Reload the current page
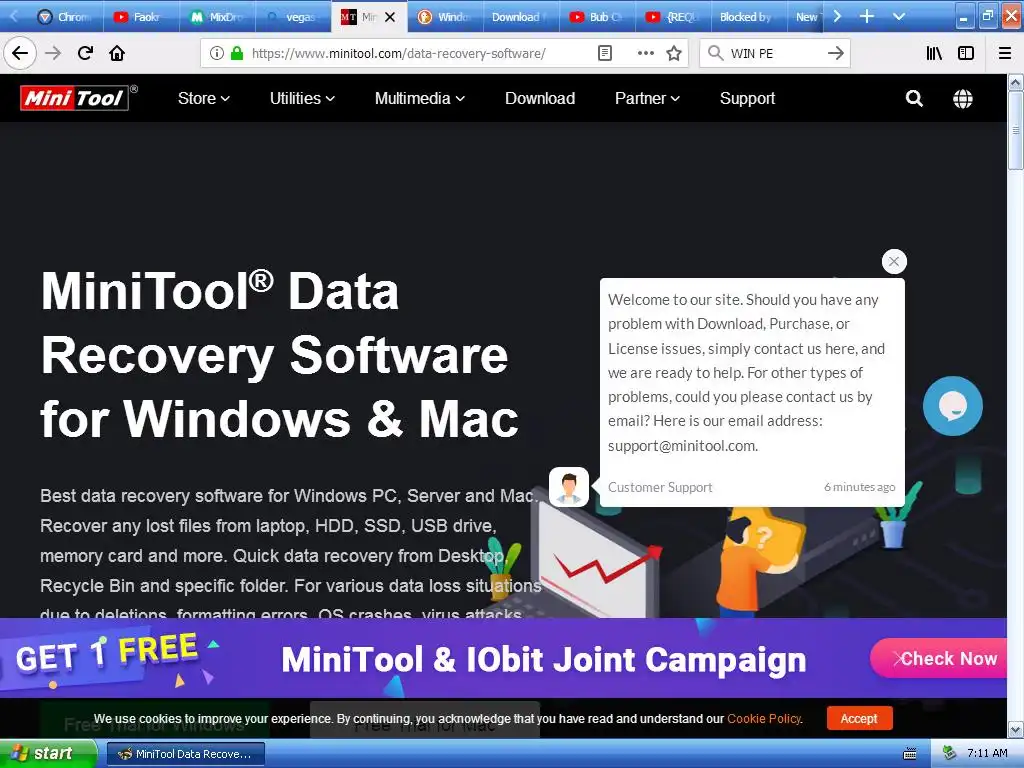This screenshot has height=768, width=1024. tap(85, 53)
